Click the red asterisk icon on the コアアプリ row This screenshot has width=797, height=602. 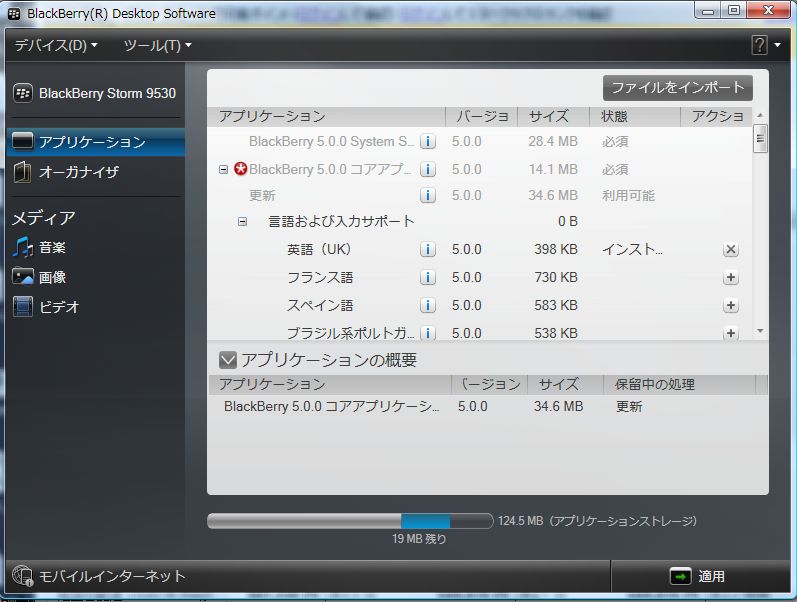[x=240, y=168]
